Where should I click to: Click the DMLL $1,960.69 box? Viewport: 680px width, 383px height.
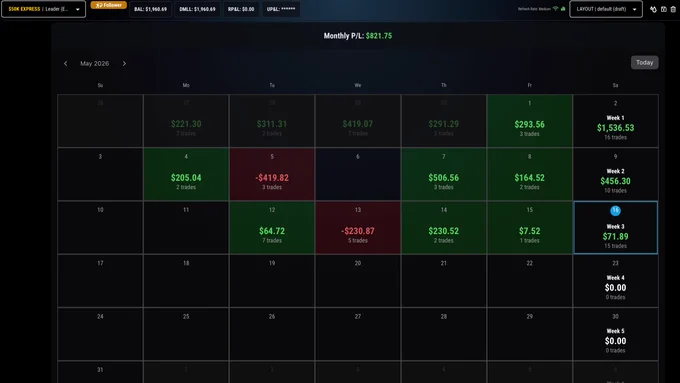pyautogui.click(x=197, y=9)
